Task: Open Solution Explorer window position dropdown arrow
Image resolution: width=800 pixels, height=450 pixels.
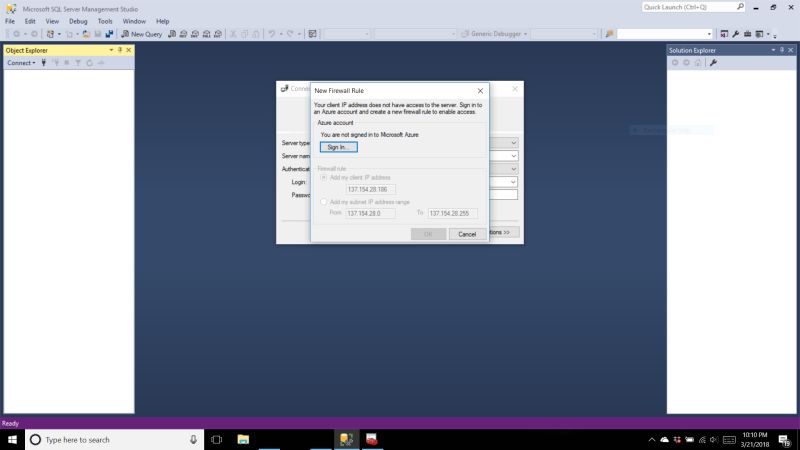Action: [x=773, y=50]
